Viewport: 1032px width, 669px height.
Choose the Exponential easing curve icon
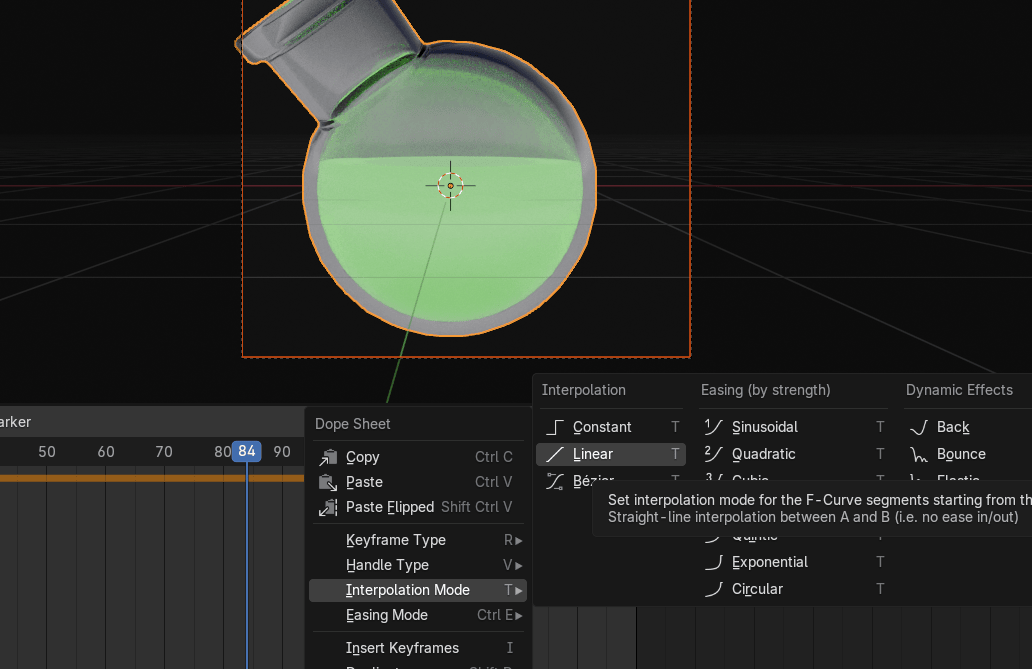click(714, 562)
